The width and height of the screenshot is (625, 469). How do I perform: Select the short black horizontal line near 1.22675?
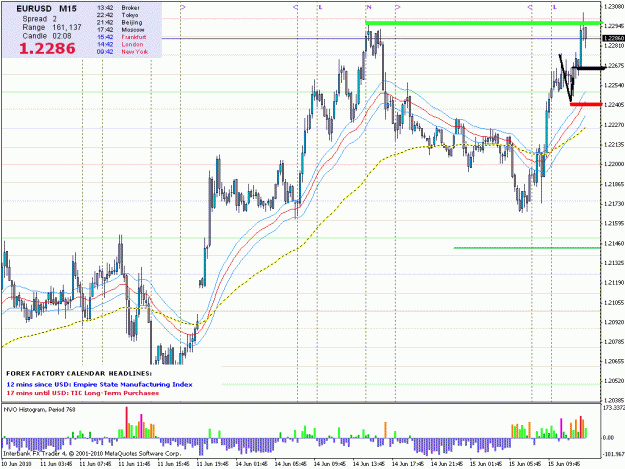591,68
